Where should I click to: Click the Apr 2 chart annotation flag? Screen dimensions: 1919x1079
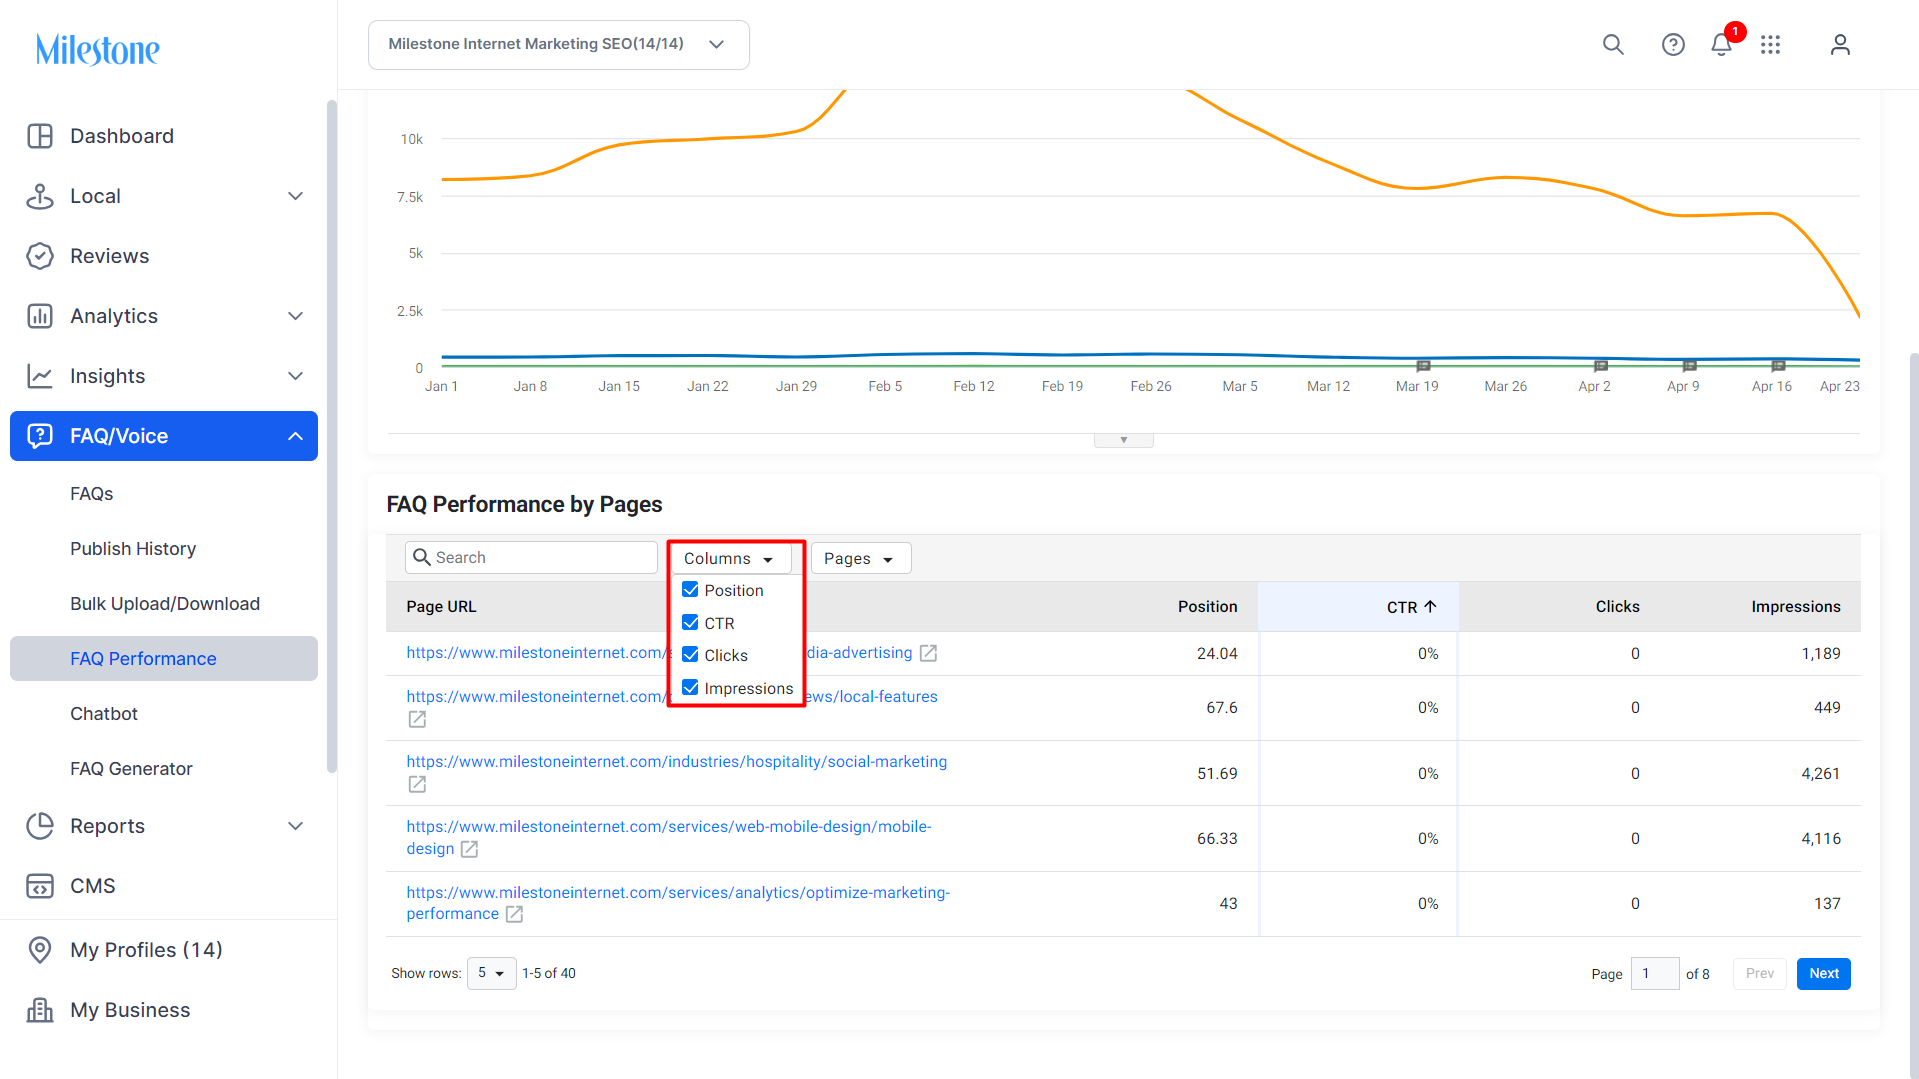(x=1600, y=366)
